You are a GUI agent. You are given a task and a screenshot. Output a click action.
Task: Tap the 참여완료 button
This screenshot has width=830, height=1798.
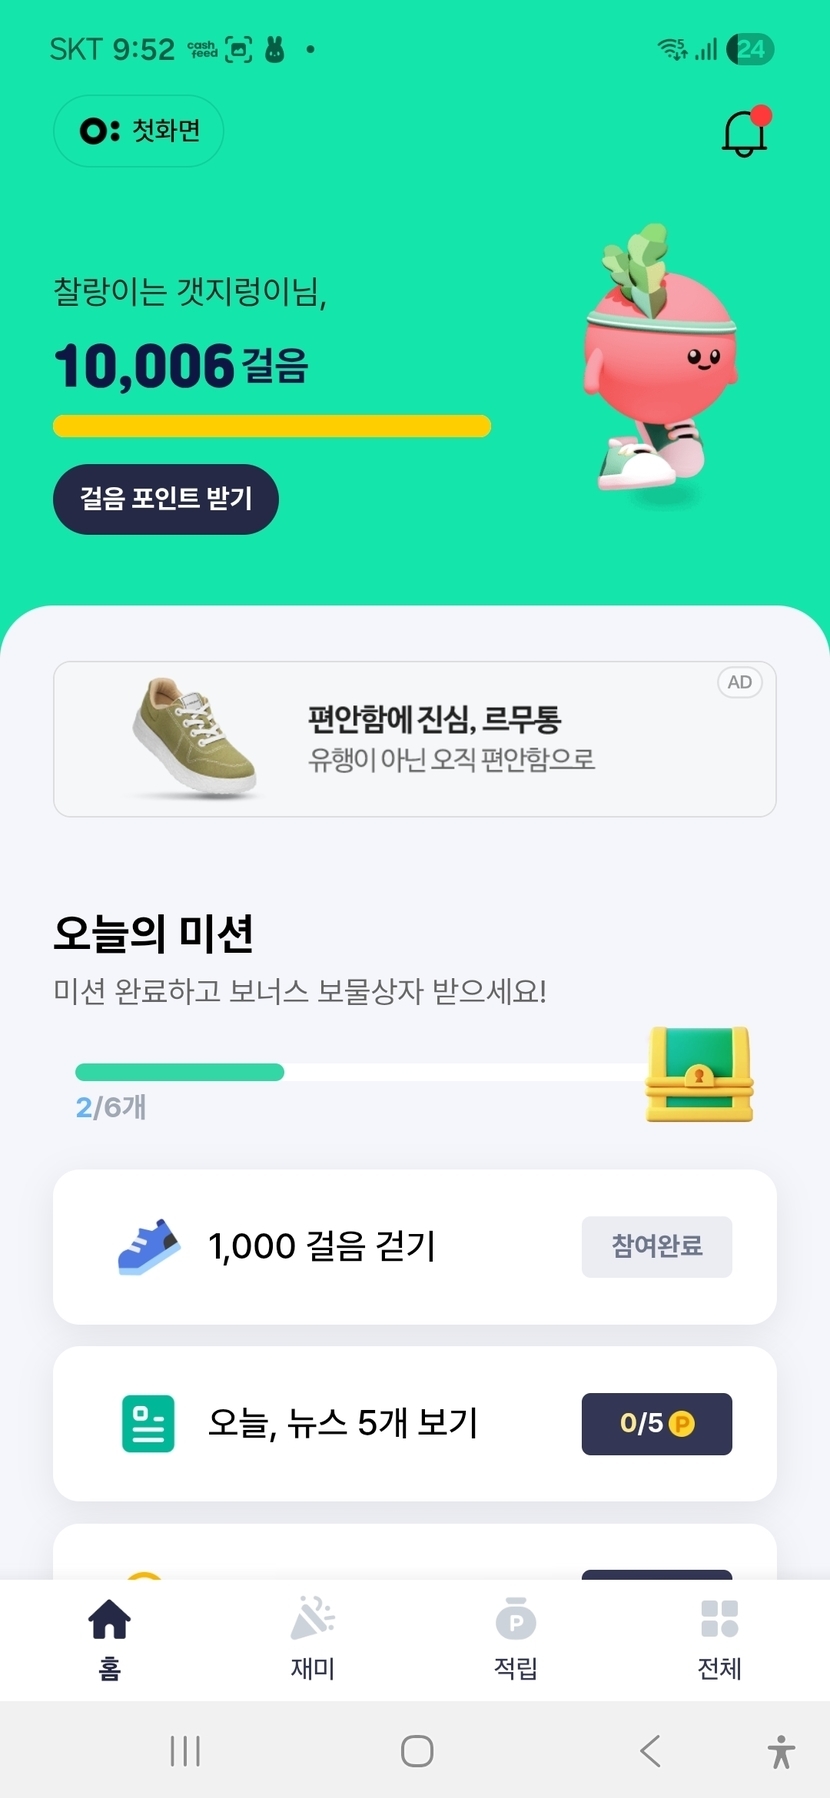pos(656,1246)
